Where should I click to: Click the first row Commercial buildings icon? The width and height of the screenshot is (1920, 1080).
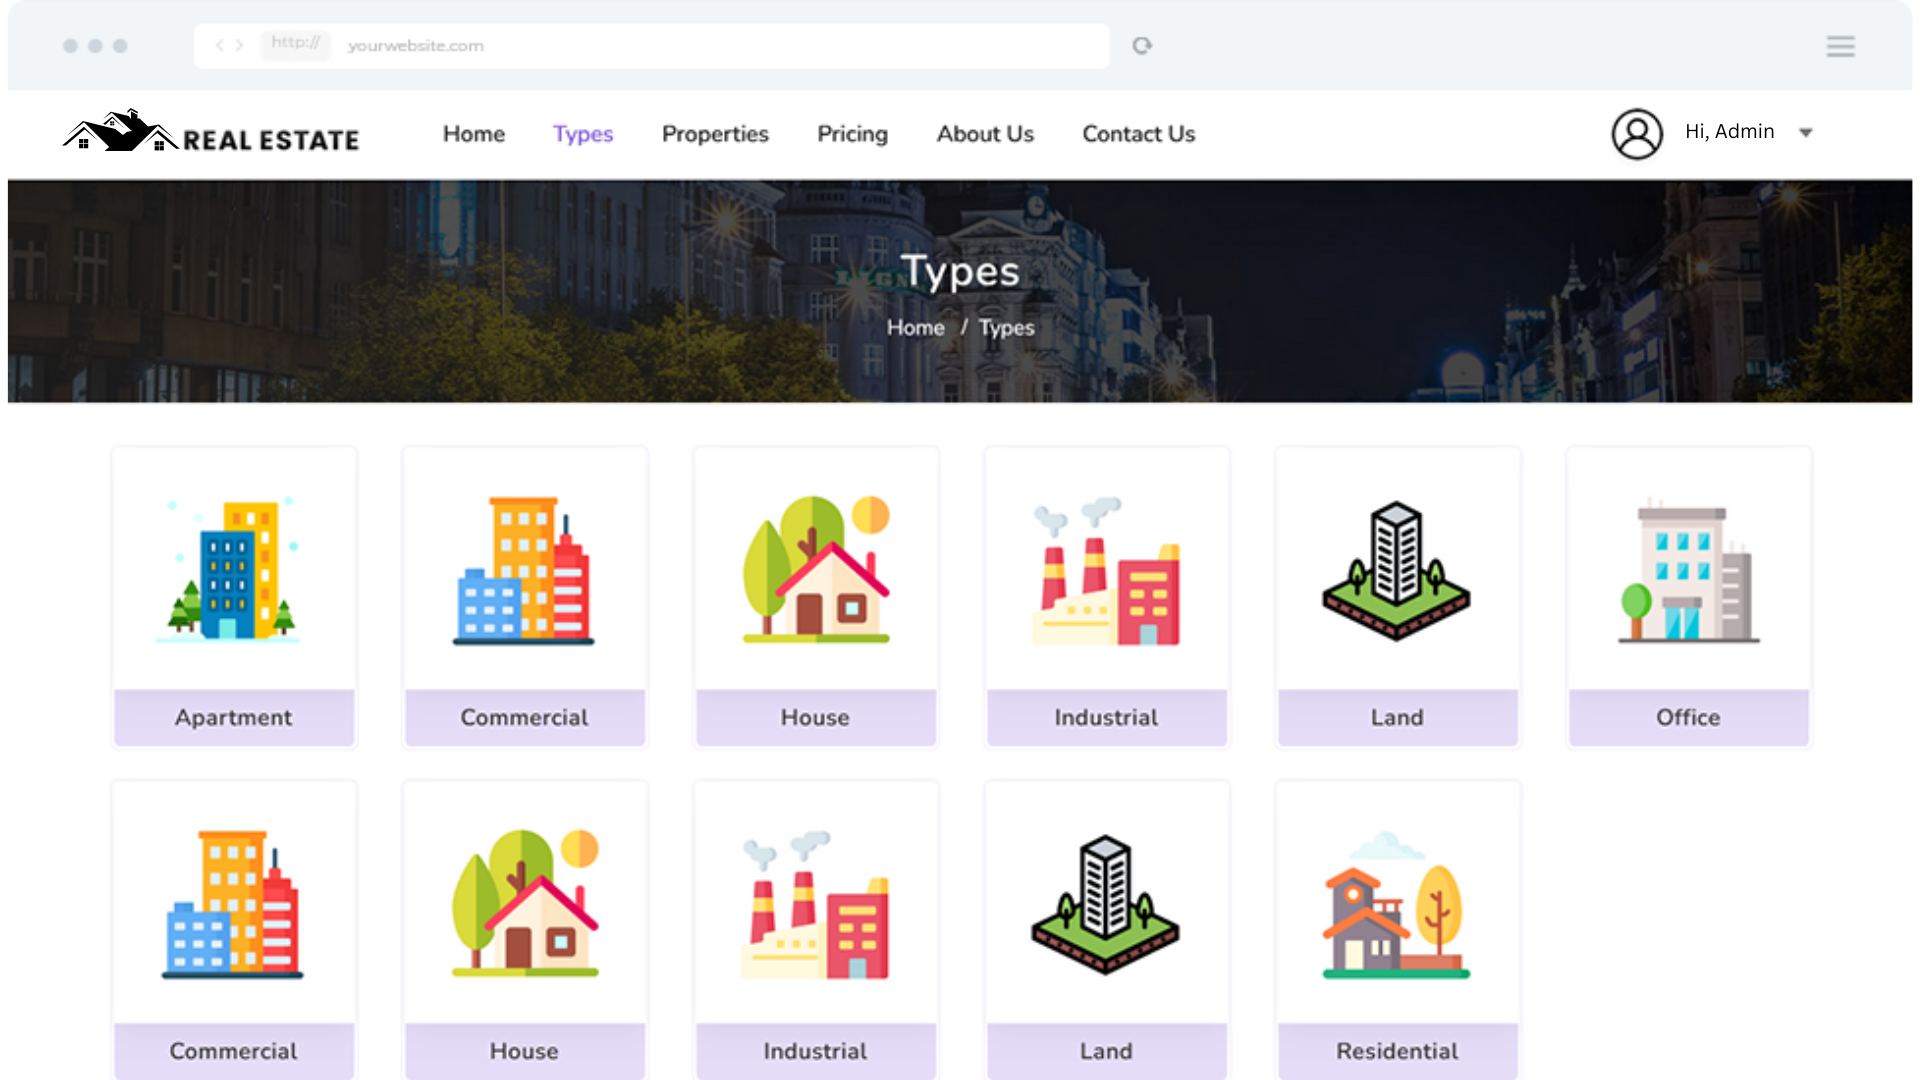point(524,570)
